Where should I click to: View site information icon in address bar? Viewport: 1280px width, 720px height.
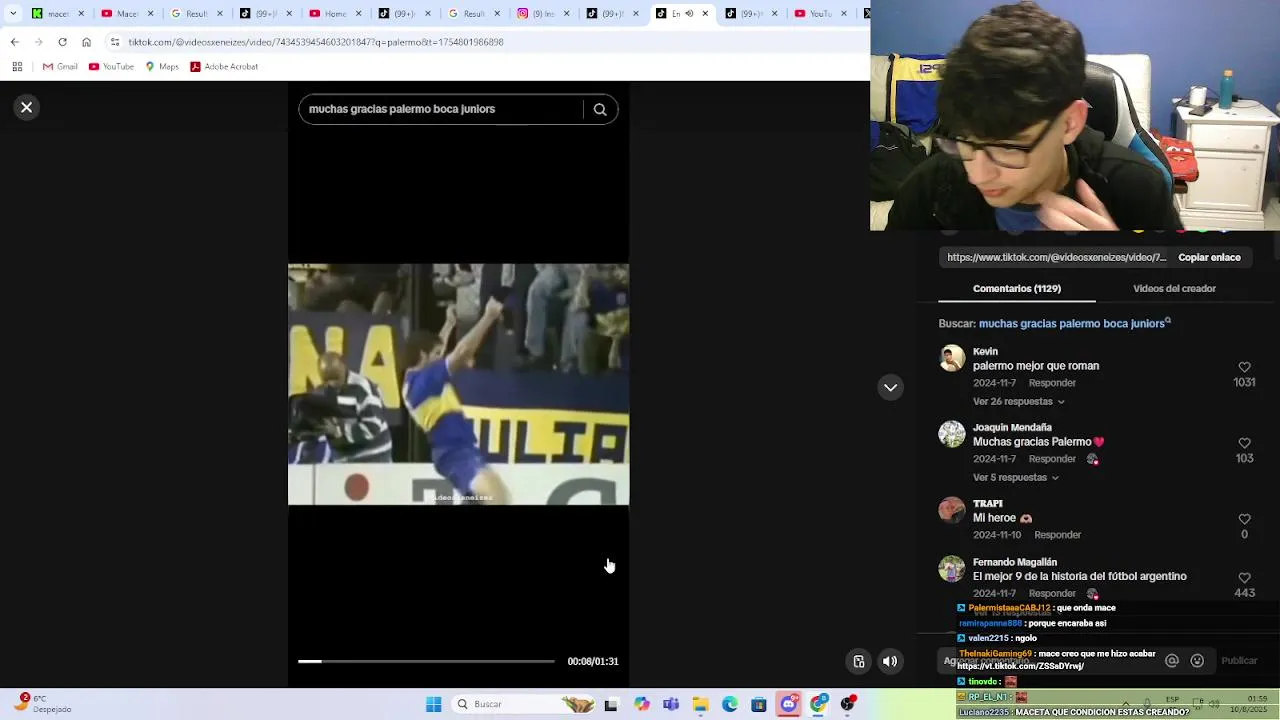tap(115, 42)
